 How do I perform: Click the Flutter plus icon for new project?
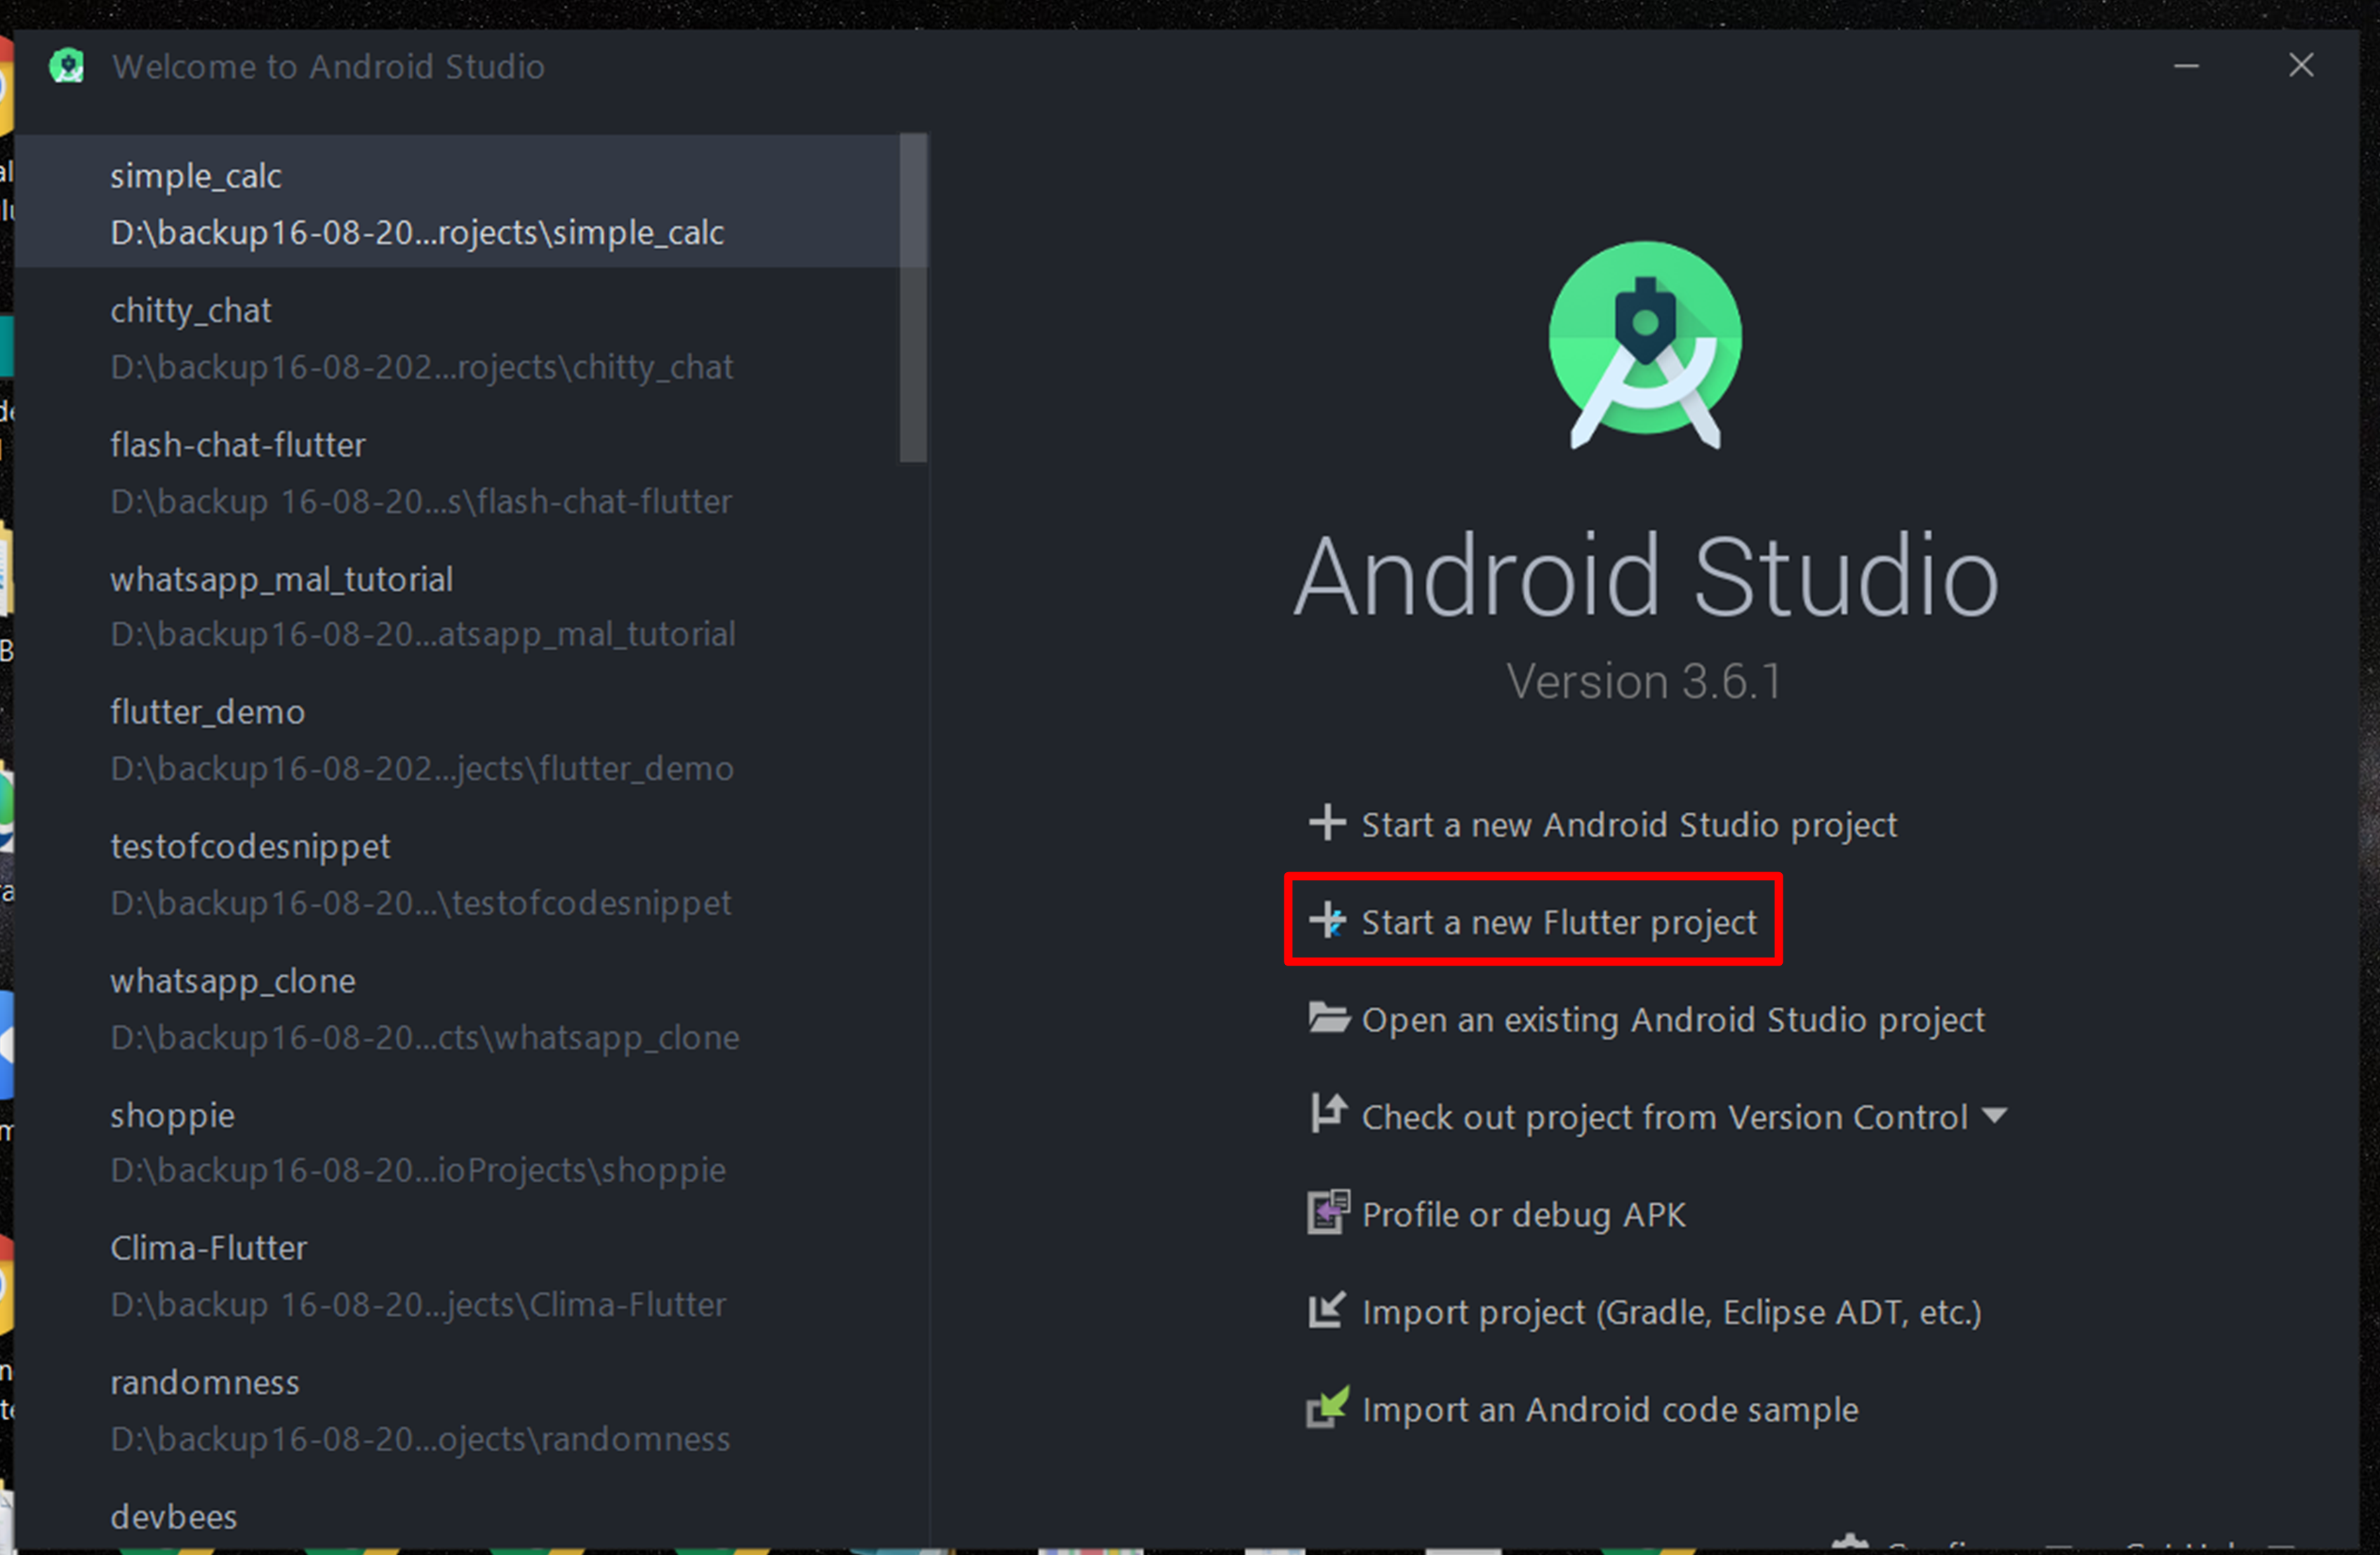pos(1328,920)
